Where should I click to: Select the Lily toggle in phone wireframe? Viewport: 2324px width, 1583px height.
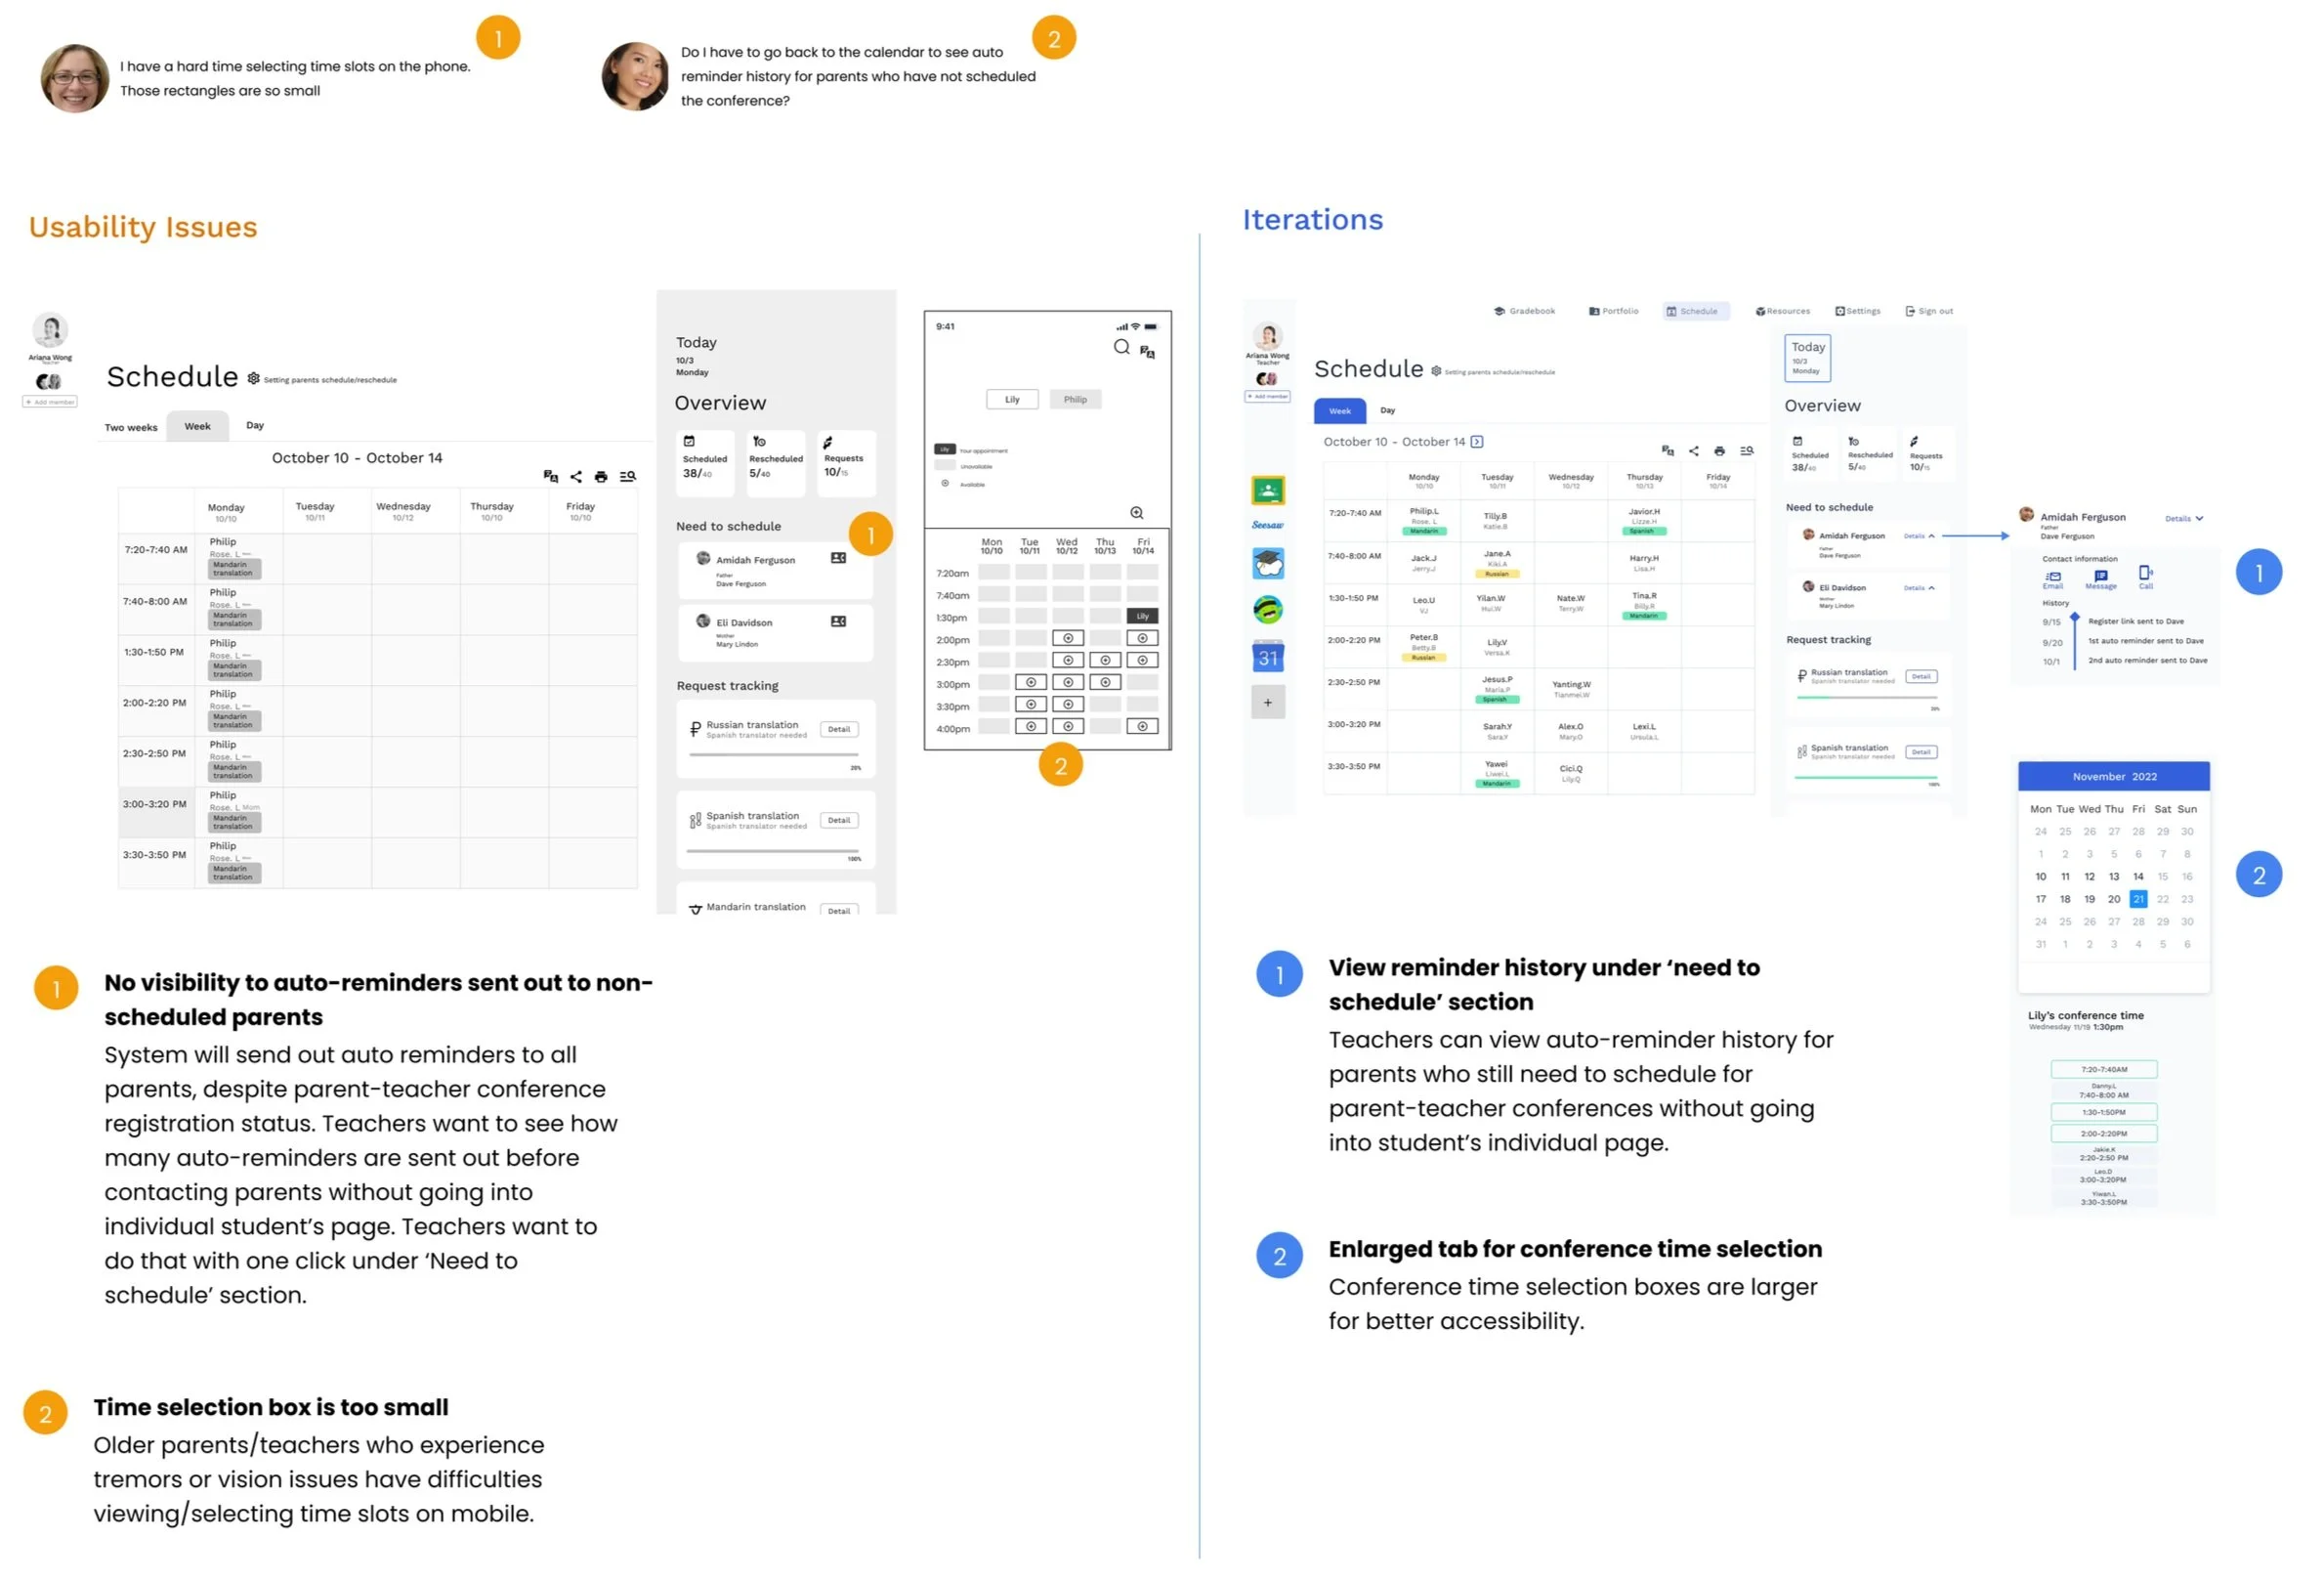click(1012, 399)
